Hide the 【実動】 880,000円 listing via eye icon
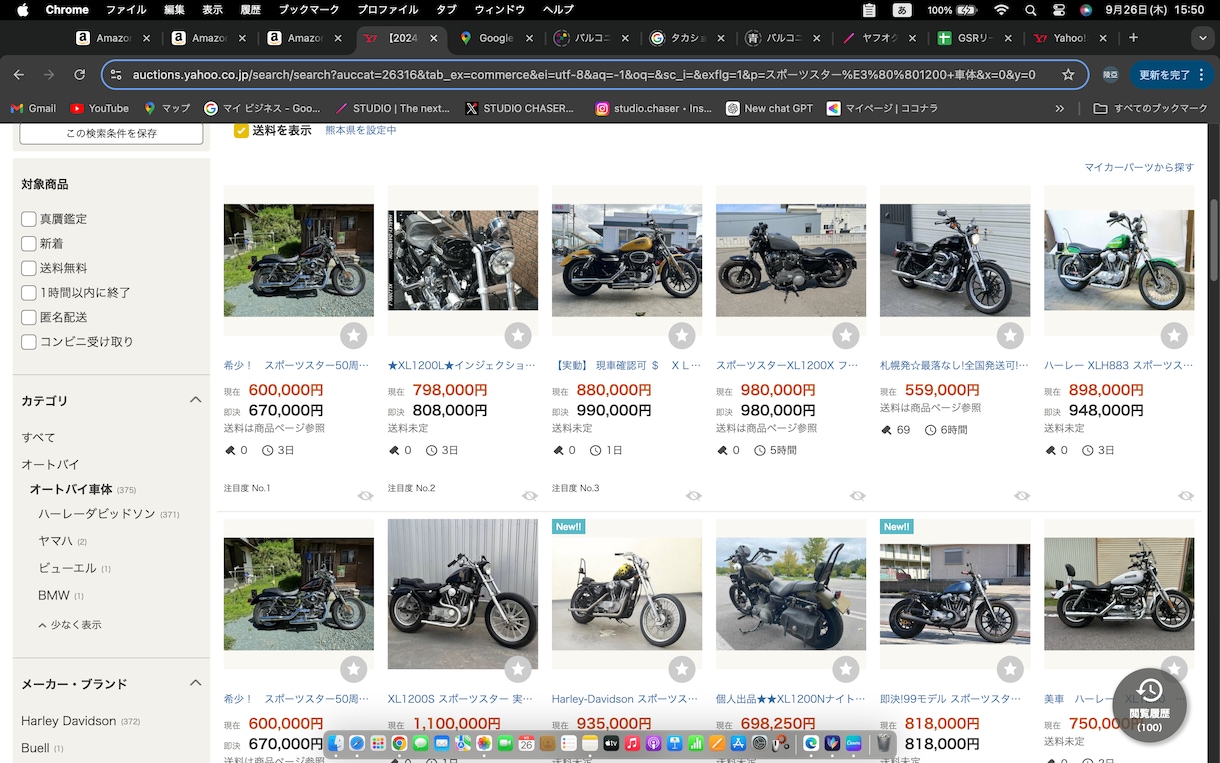This screenshot has width=1220, height=763. (x=693, y=496)
